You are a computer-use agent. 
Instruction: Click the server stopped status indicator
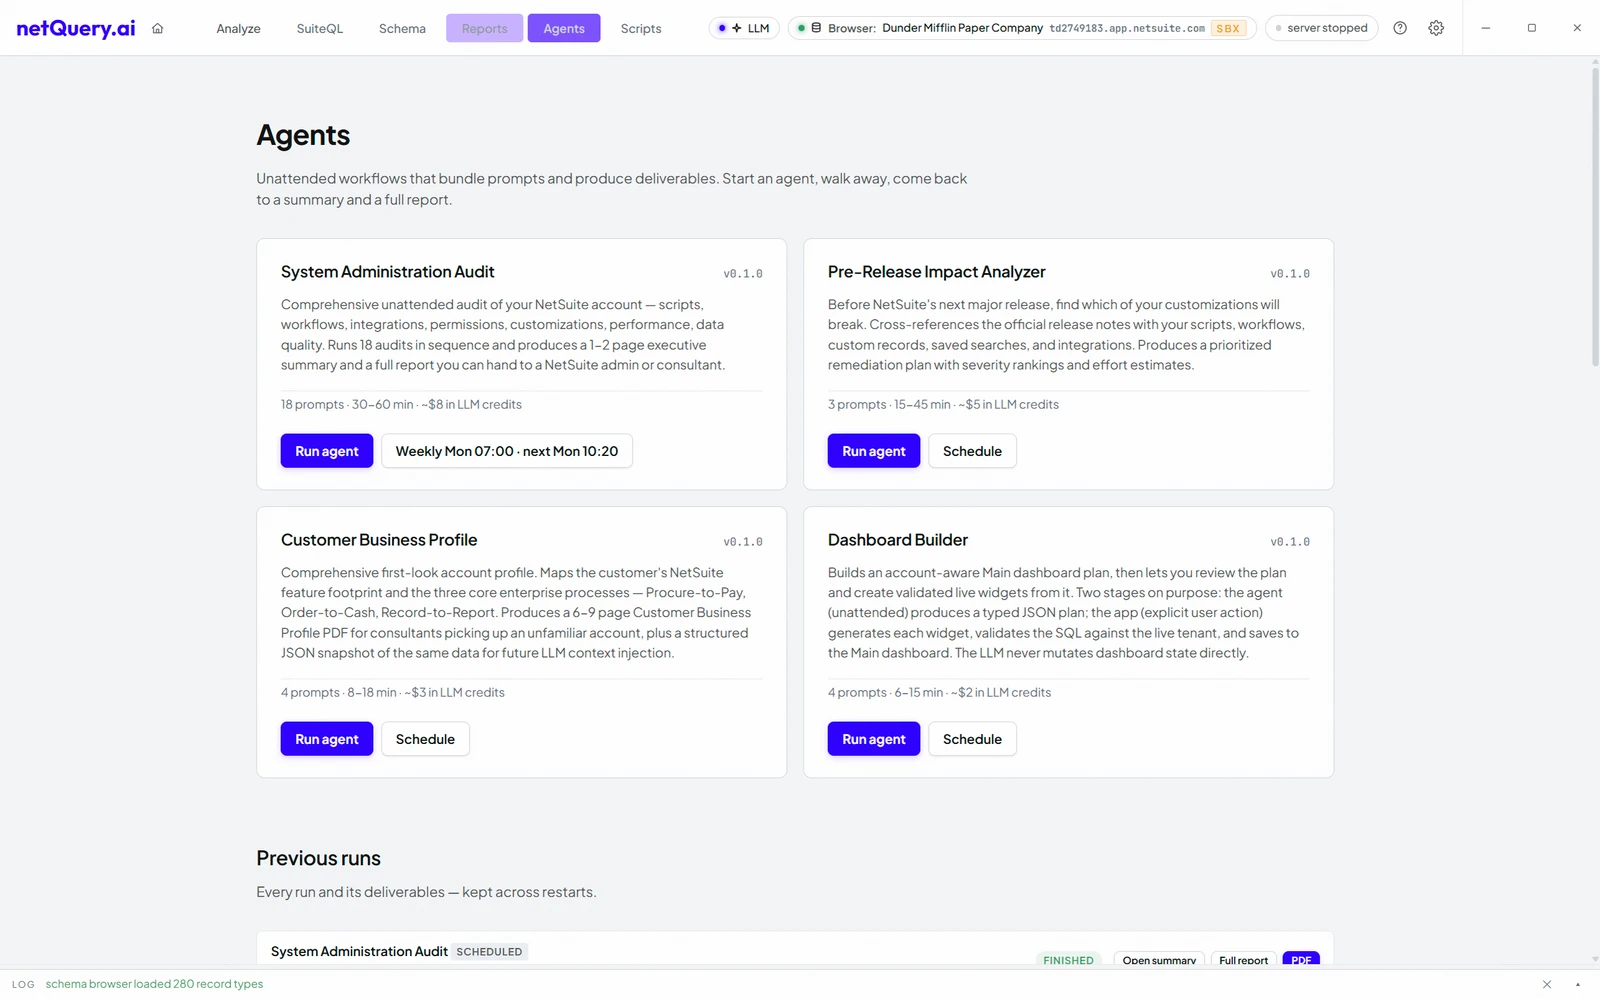pos(1321,28)
